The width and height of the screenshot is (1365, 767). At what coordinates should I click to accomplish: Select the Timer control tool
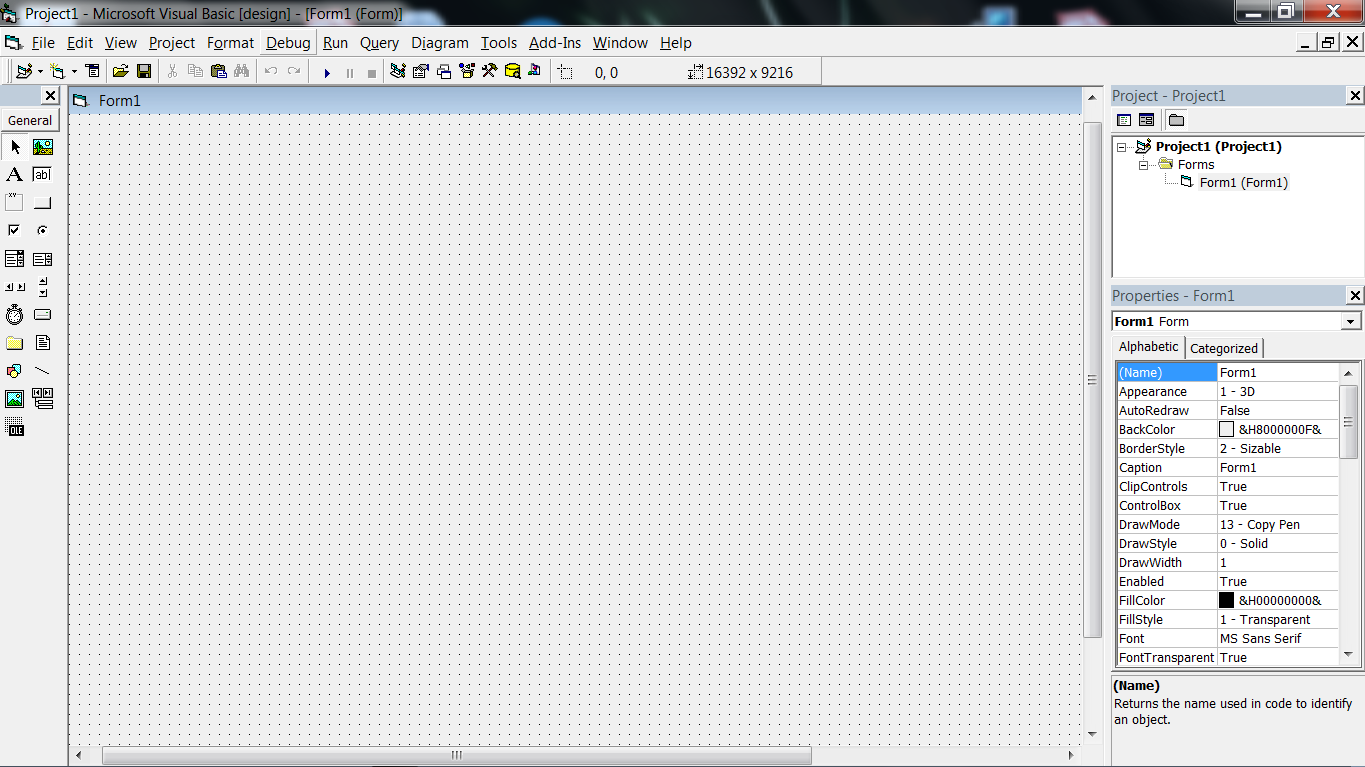pyautogui.click(x=14, y=314)
